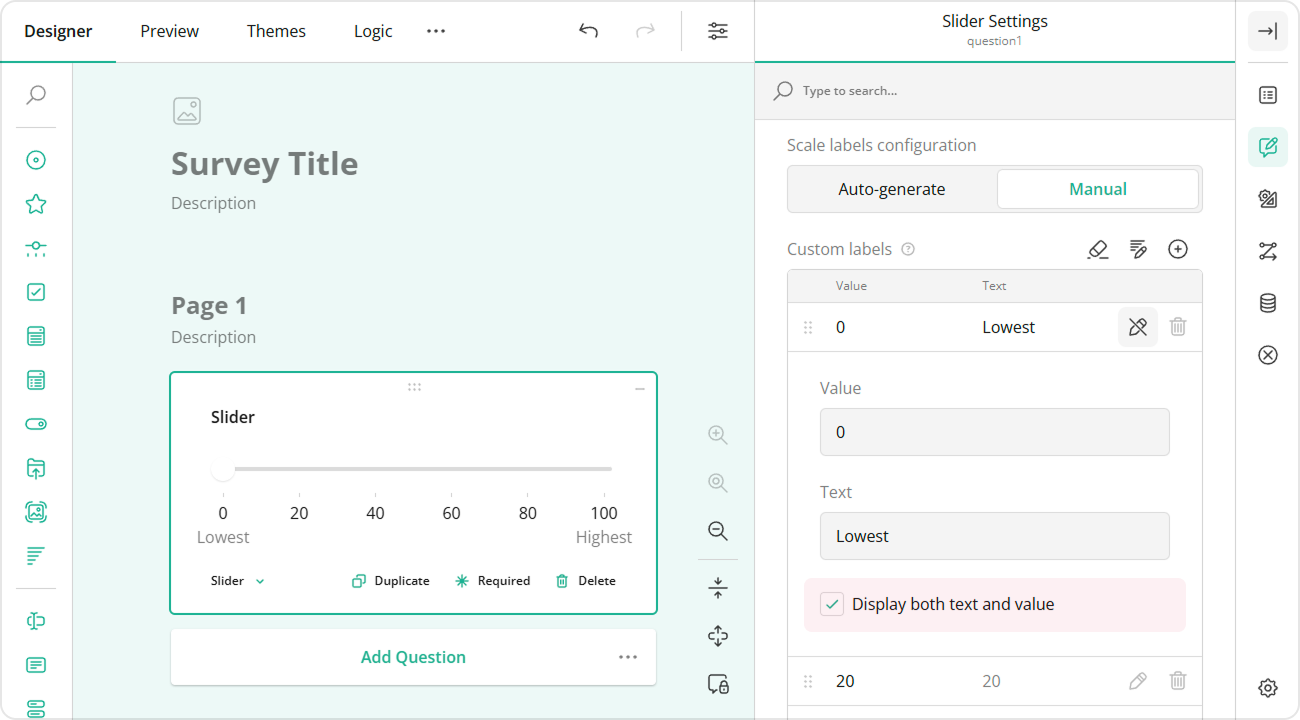Switch scale labels to Auto-generate mode
Image resolution: width=1300 pixels, height=720 pixels.
[891, 188]
